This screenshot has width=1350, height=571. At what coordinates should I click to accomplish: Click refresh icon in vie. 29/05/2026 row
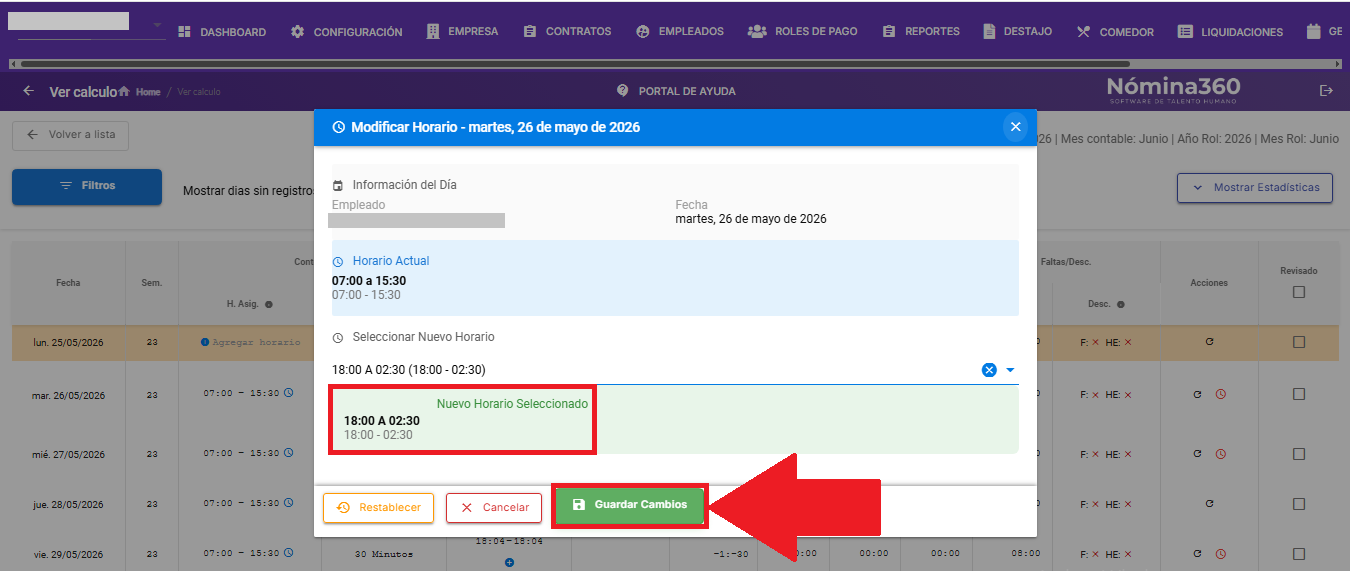coord(1198,553)
